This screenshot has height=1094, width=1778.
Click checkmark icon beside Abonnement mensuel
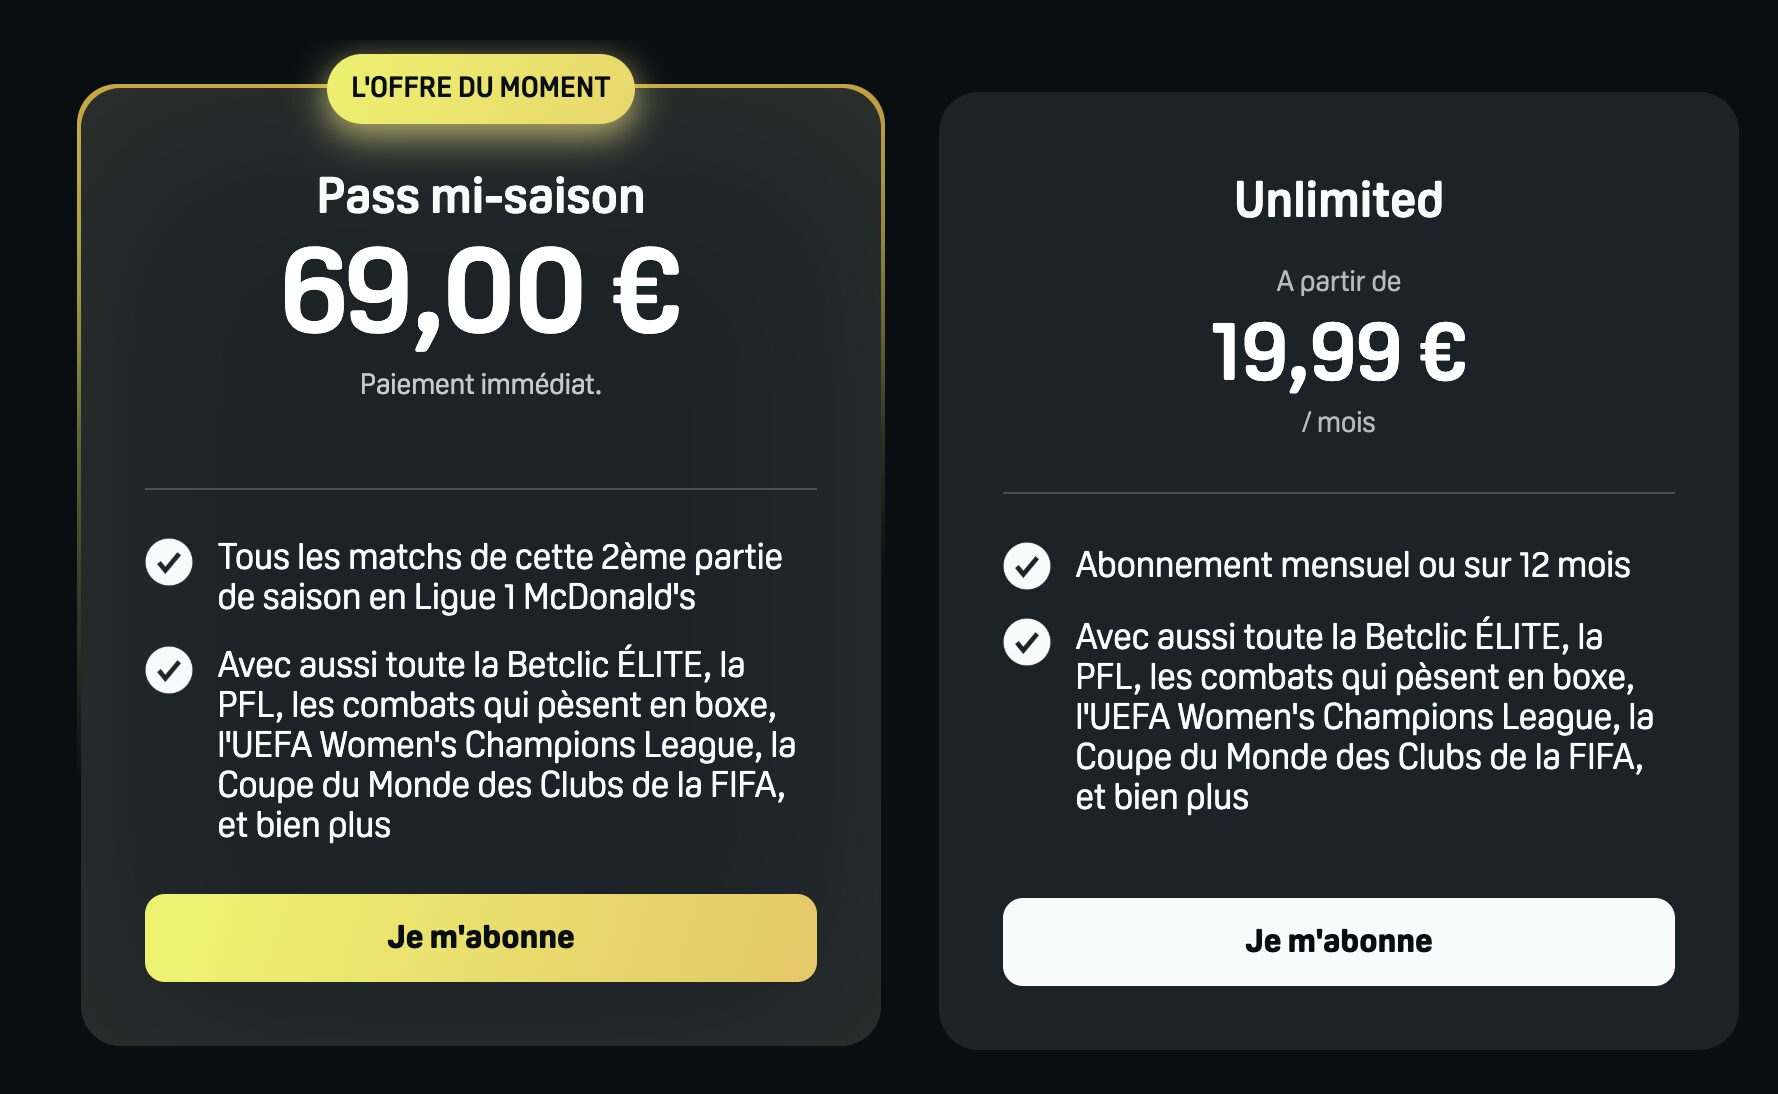[x=1027, y=566]
